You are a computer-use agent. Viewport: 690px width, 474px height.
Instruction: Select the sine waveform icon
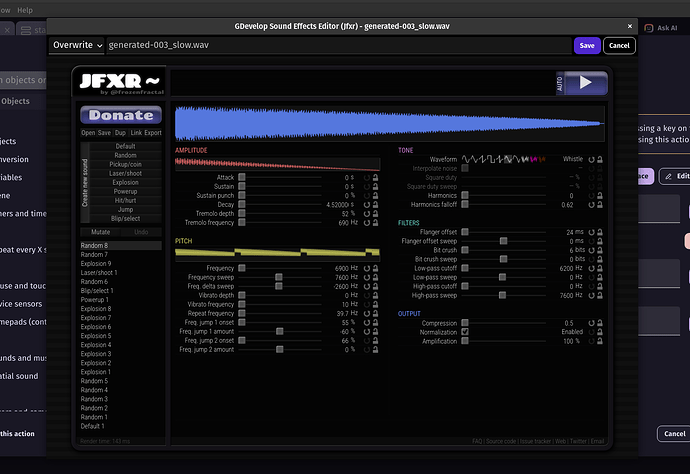click(x=466, y=159)
